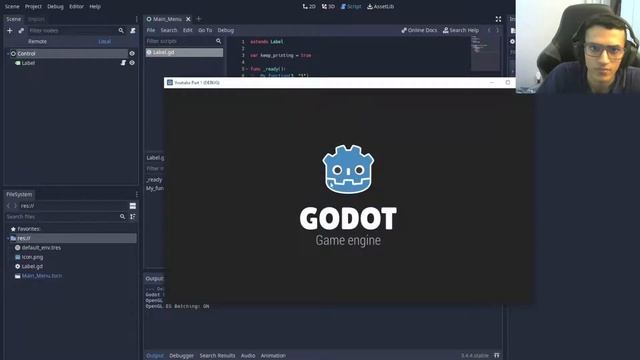Screen dimensions: 640x360
Task: Attach script icon beside Filter nodes
Action: tap(133, 31)
